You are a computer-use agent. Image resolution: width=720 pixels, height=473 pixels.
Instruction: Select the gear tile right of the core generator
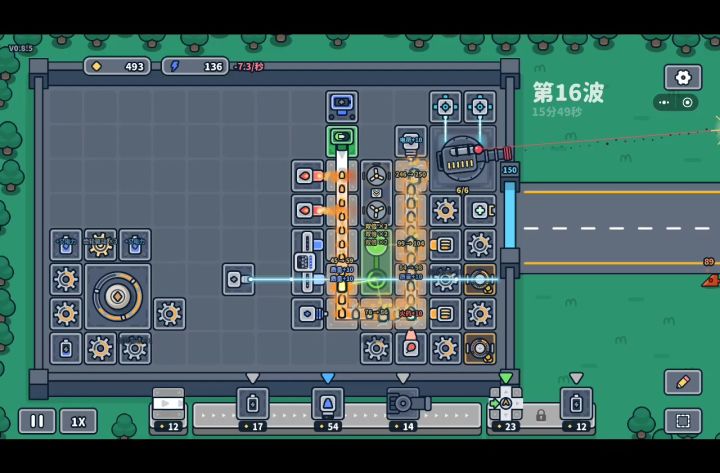pos(169,314)
